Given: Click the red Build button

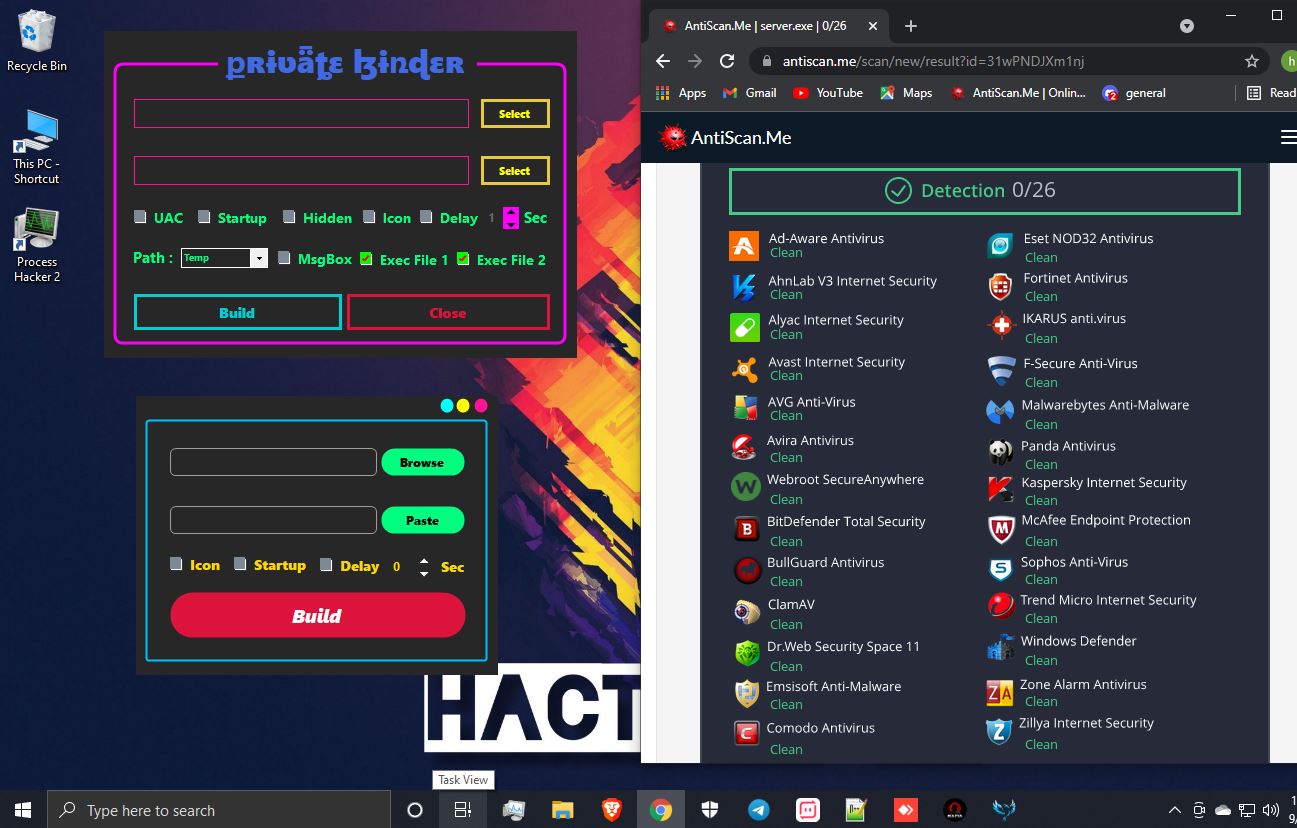Looking at the screenshot, I should click(x=317, y=615).
